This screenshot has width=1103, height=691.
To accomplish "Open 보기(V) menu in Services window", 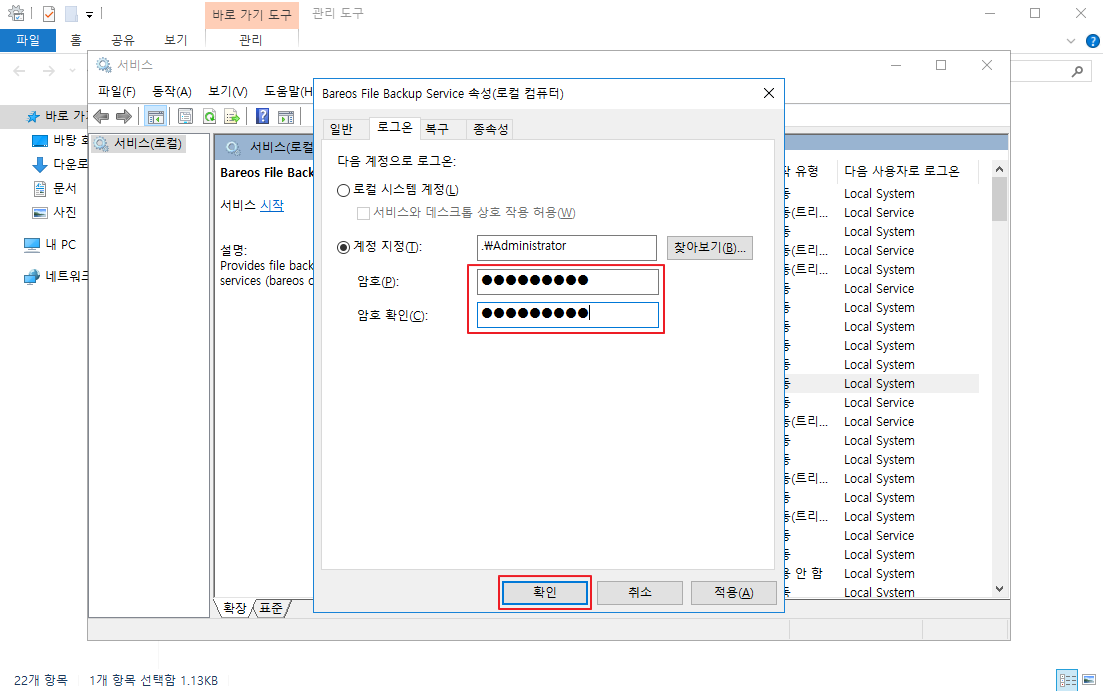I will click(228, 91).
